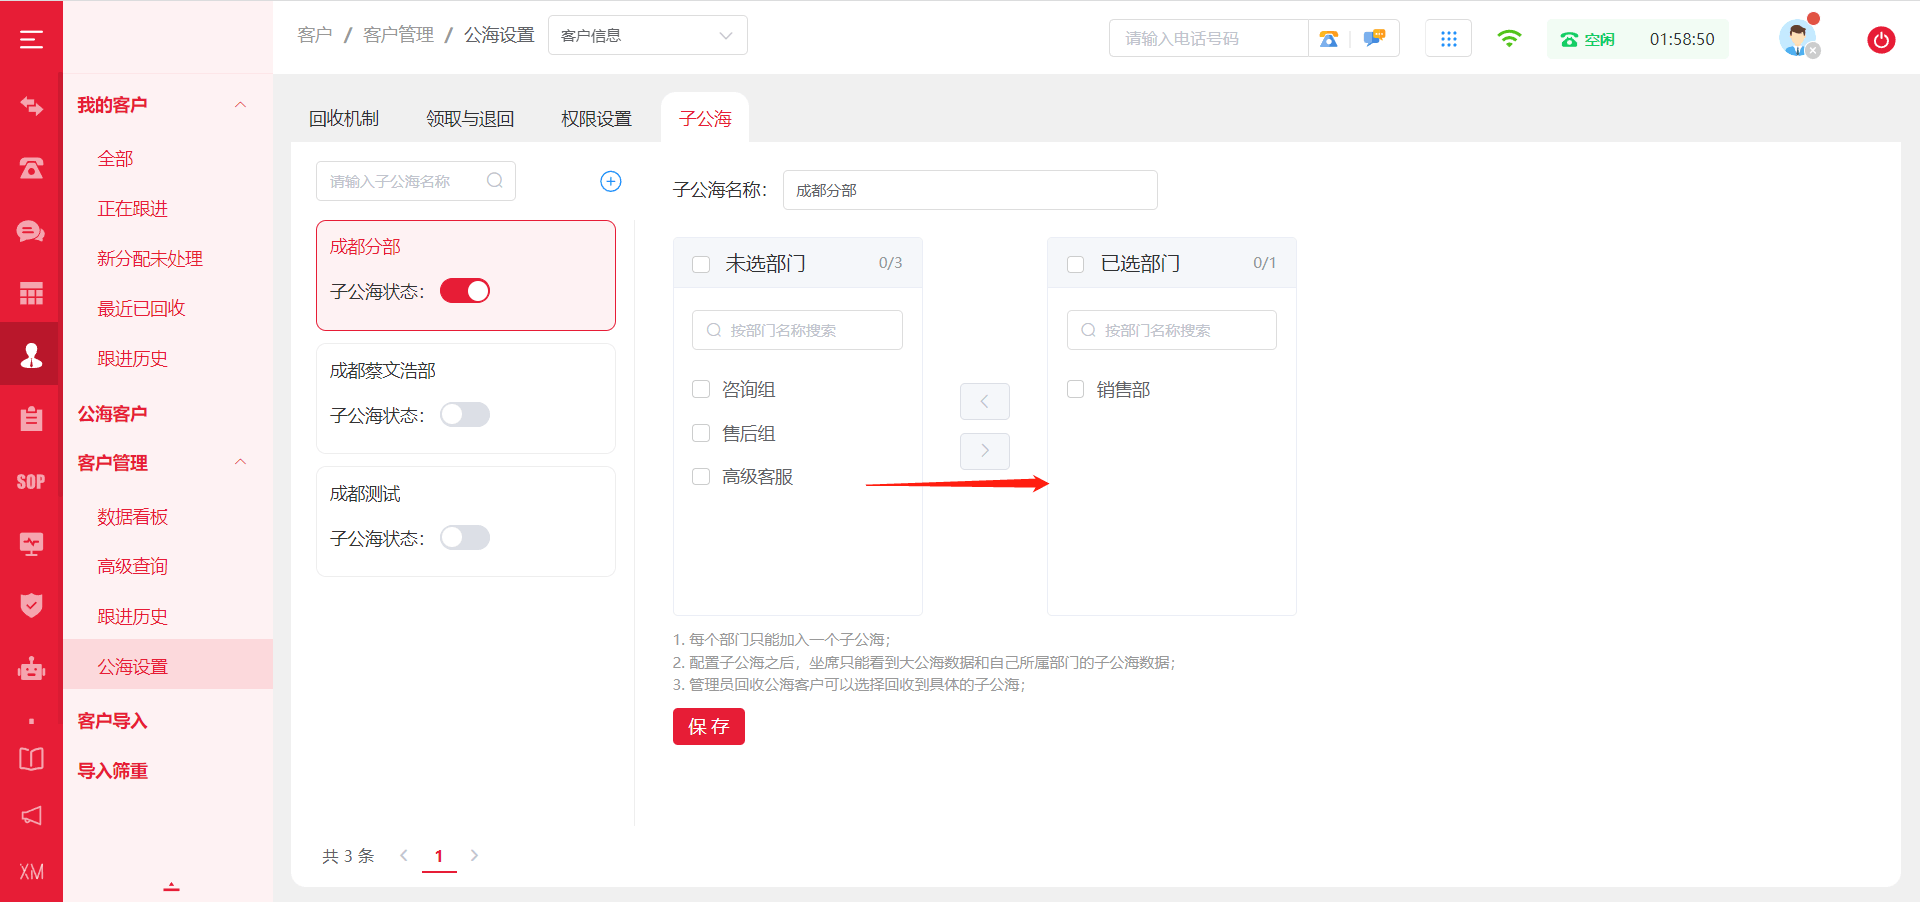Select the 成都蔡文浩部 sub-sea card
The height and width of the screenshot is (902, 1920).
pyautogui.click(x=466, y=398)
